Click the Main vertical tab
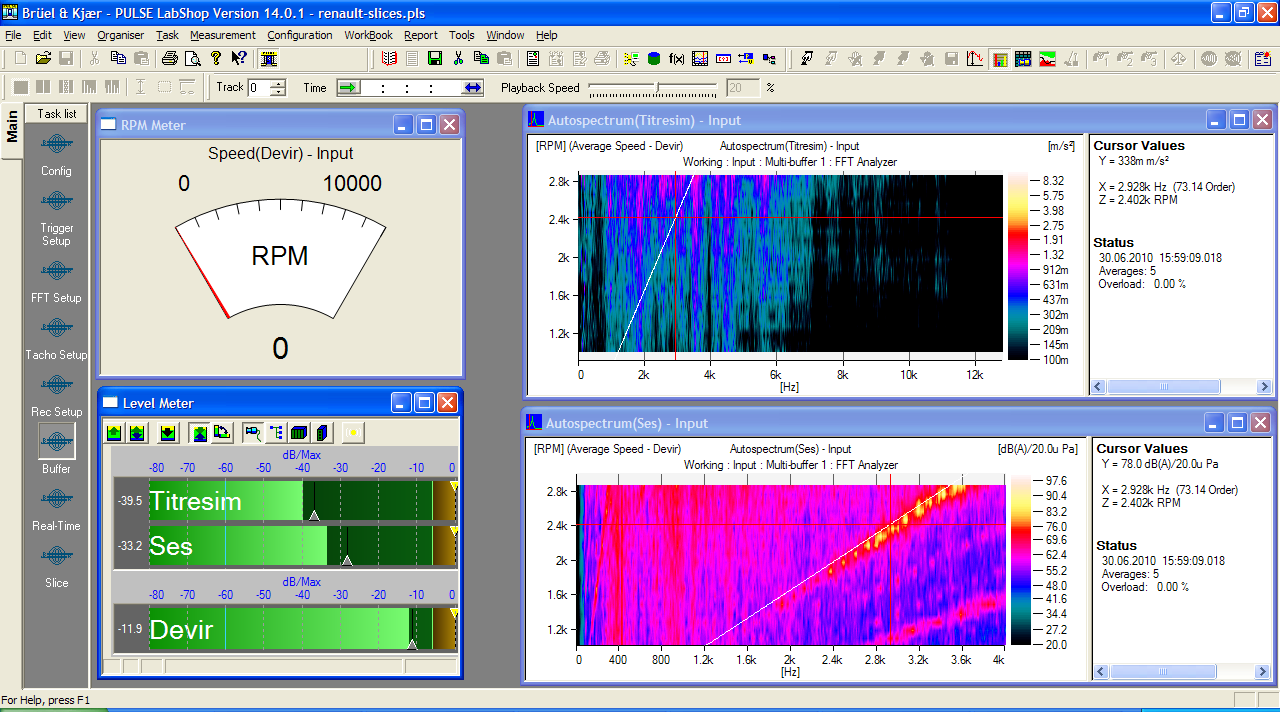Image resolution: width=1280 pixels, height=712 pixels. tap(12, 124)
